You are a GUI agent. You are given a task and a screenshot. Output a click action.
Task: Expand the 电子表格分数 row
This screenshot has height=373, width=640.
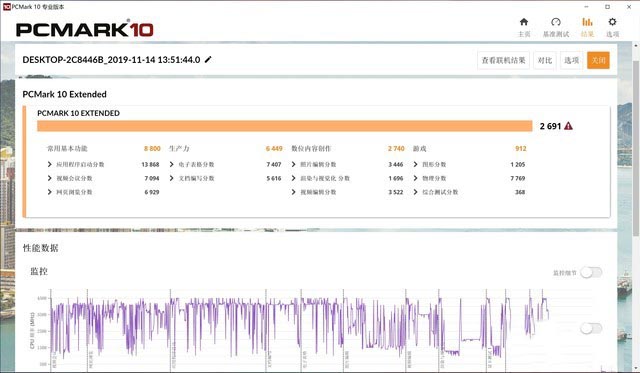tap(172, 164)
